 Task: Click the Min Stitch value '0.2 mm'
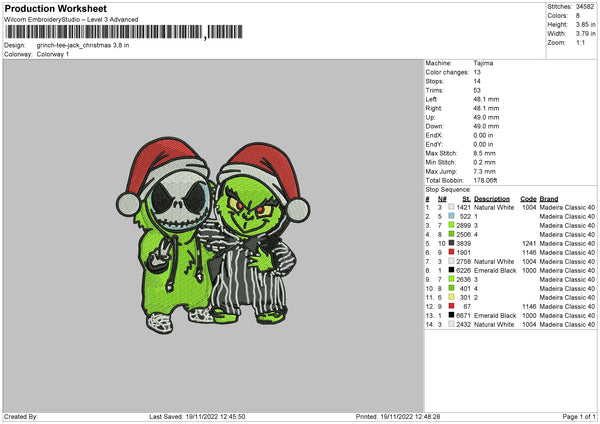[484, 162]
